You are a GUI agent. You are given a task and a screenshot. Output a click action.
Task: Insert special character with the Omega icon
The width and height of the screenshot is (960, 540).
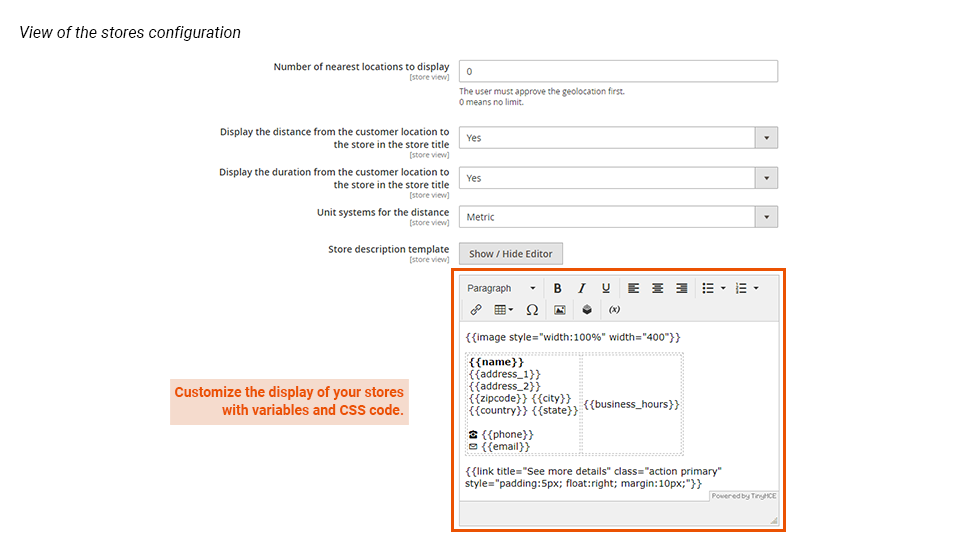[532, 310]
